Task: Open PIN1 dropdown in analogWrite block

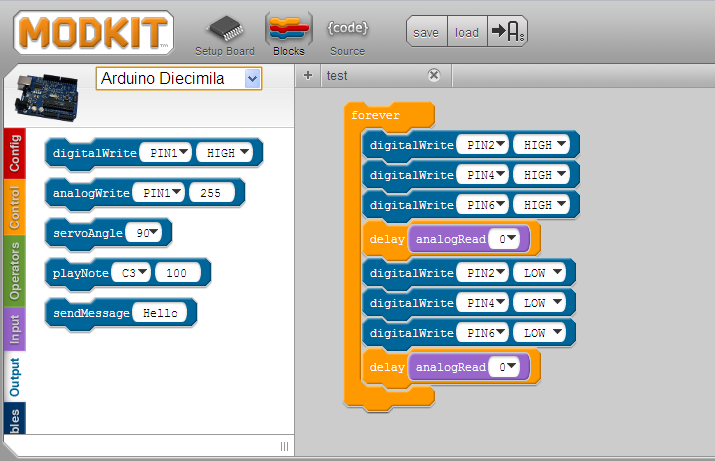Action: click(x=159, y=193)
